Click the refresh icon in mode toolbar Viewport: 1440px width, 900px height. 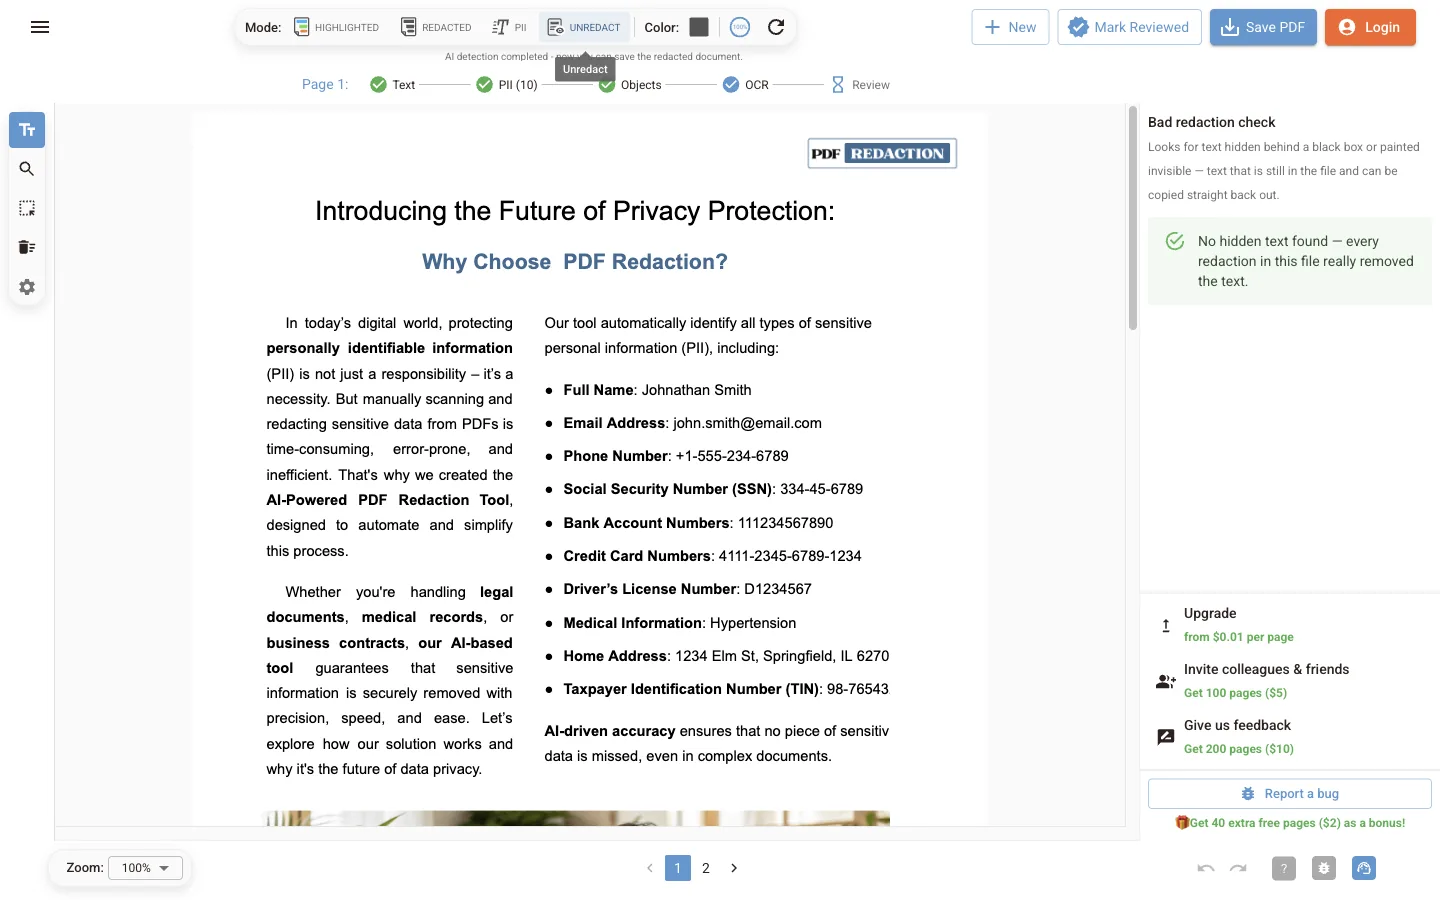776,27
